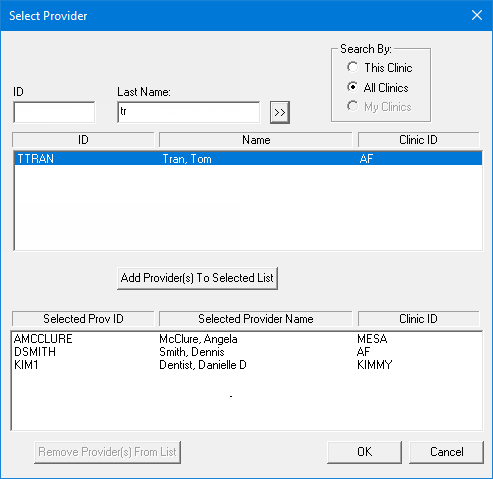Select the KIM1 Dentist, Danielle D entry
This screenshot has height=479, width=493.
tap(247, 365)
